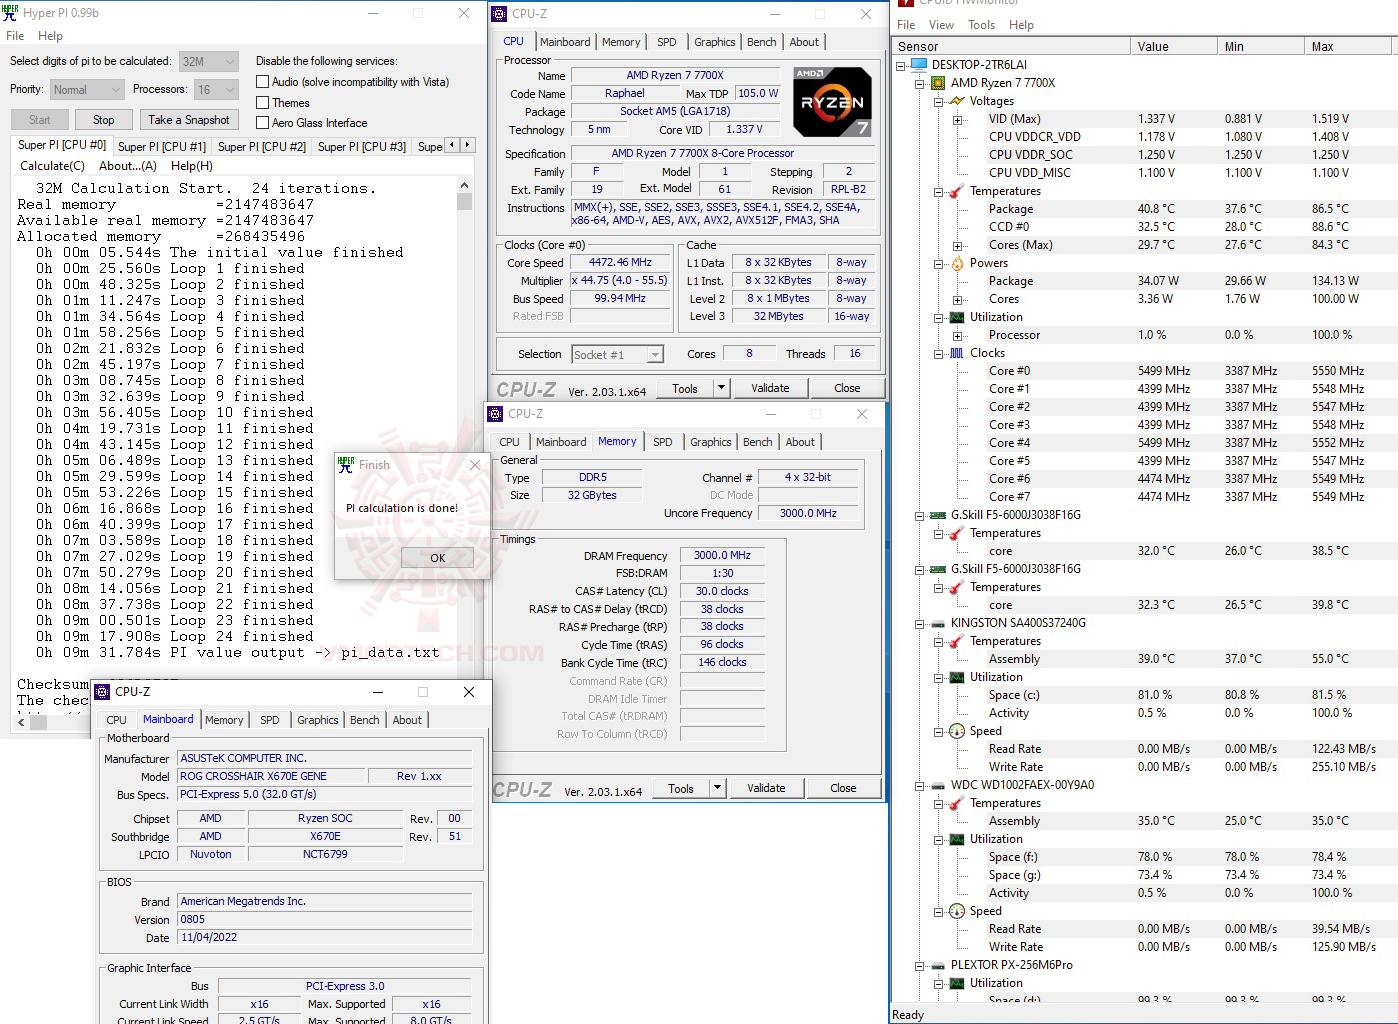Open the Tools dropdown arrow in CPU-Z CPU window
The image size is (1398, 1024).
click(722, 388)
